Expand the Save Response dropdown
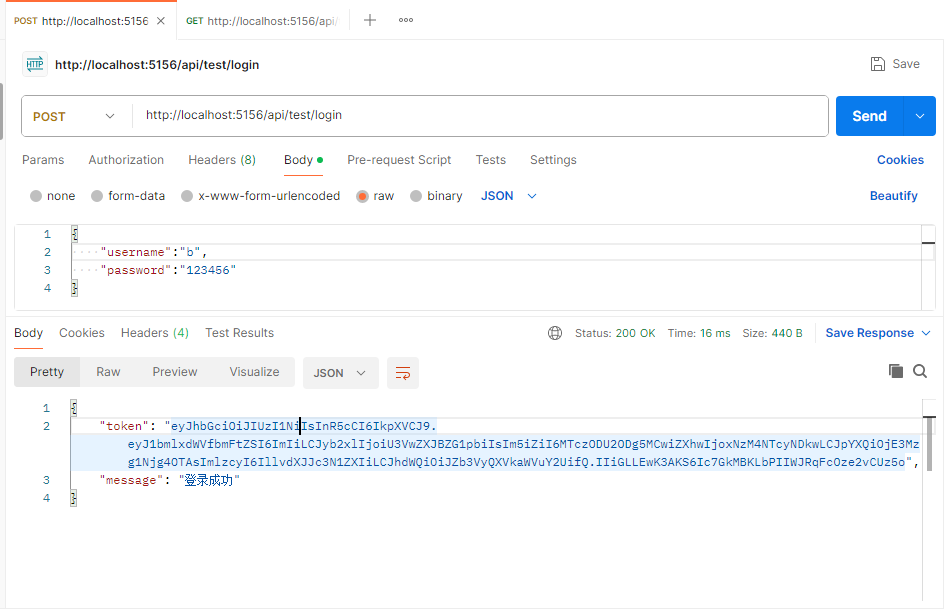 point(927,333)
